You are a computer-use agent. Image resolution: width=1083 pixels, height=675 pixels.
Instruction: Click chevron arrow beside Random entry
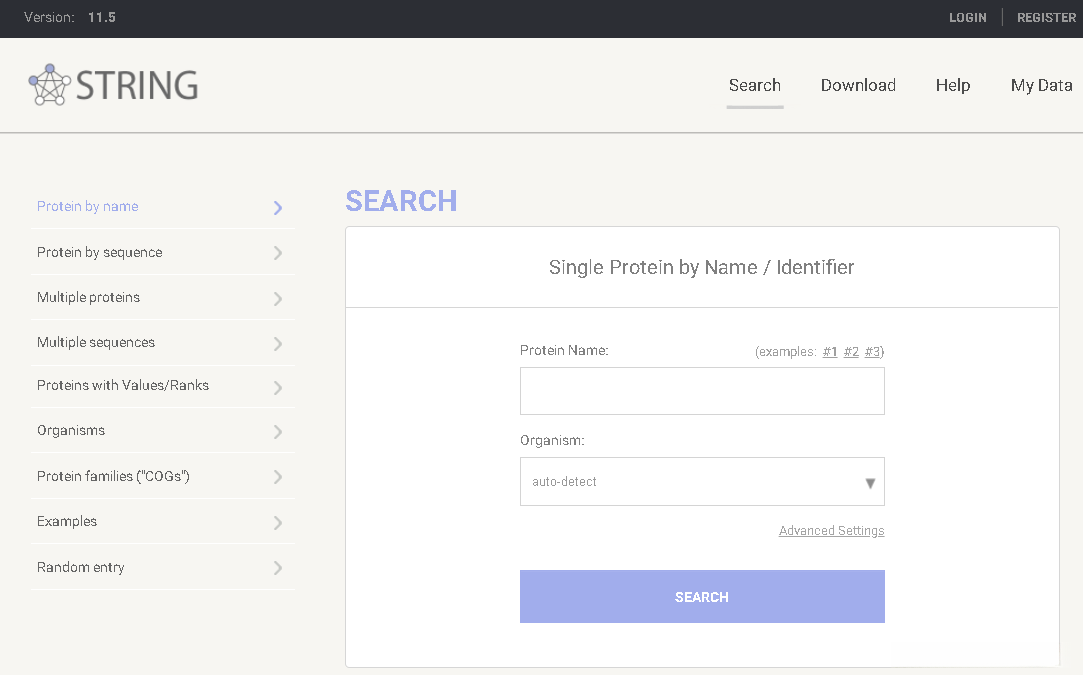[x=278, y=568]
